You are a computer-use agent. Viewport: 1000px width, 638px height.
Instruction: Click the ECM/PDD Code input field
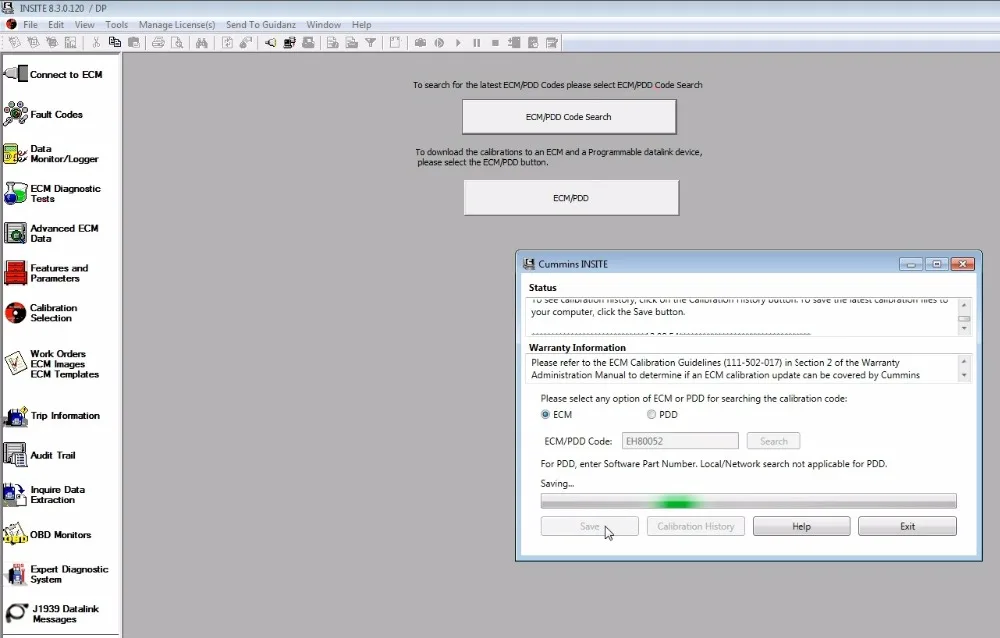pyautogui.click(x=680, y=441)
